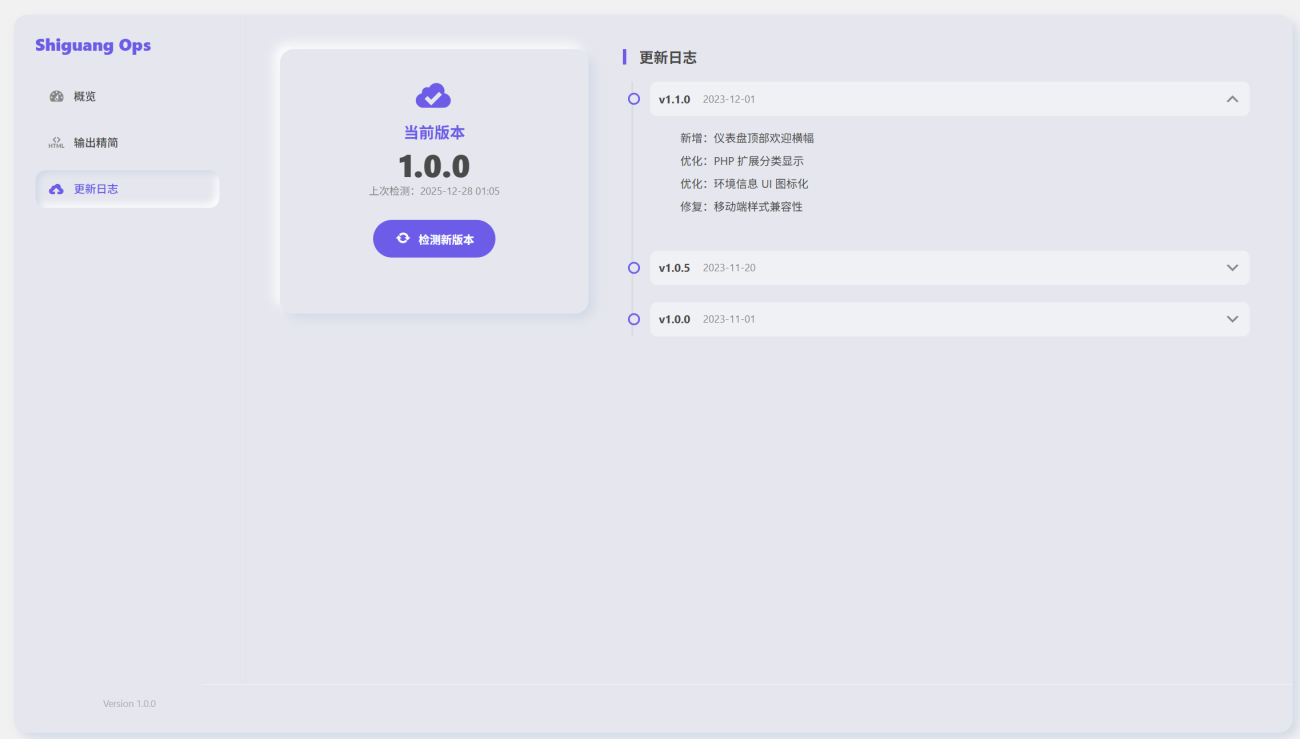
Task: Go to the 输出精简 sidebar menu label
Action: [x=96, y=143]
